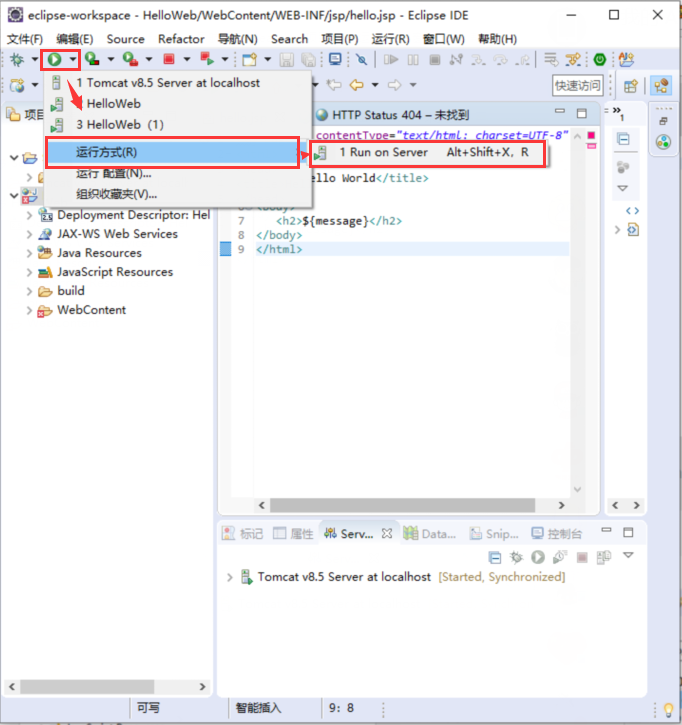Screen dimensions: 682x725
Task: Click the green Run toolbar button
Action: pyautogui.click(x=55, y=60)
